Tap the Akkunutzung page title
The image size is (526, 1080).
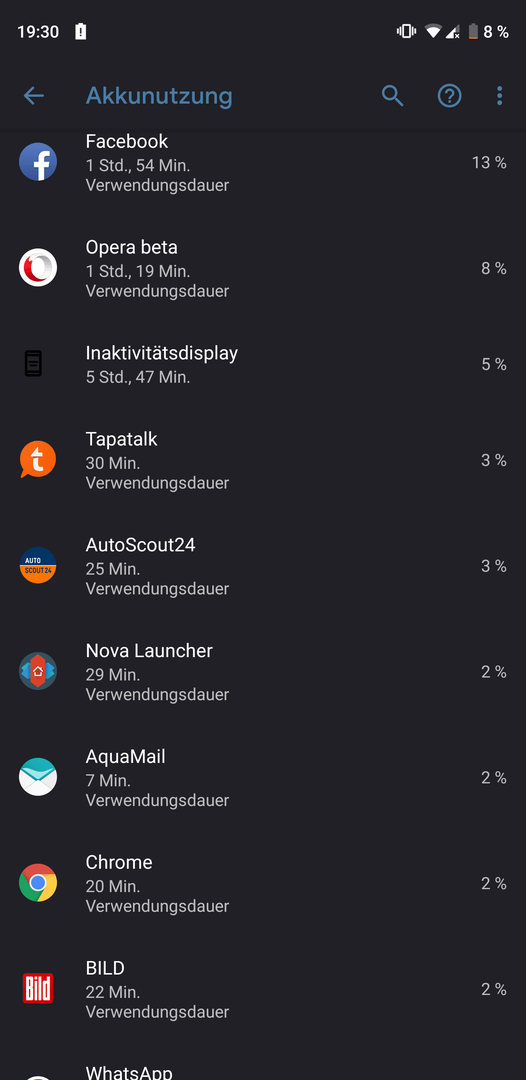click(159, 96)
